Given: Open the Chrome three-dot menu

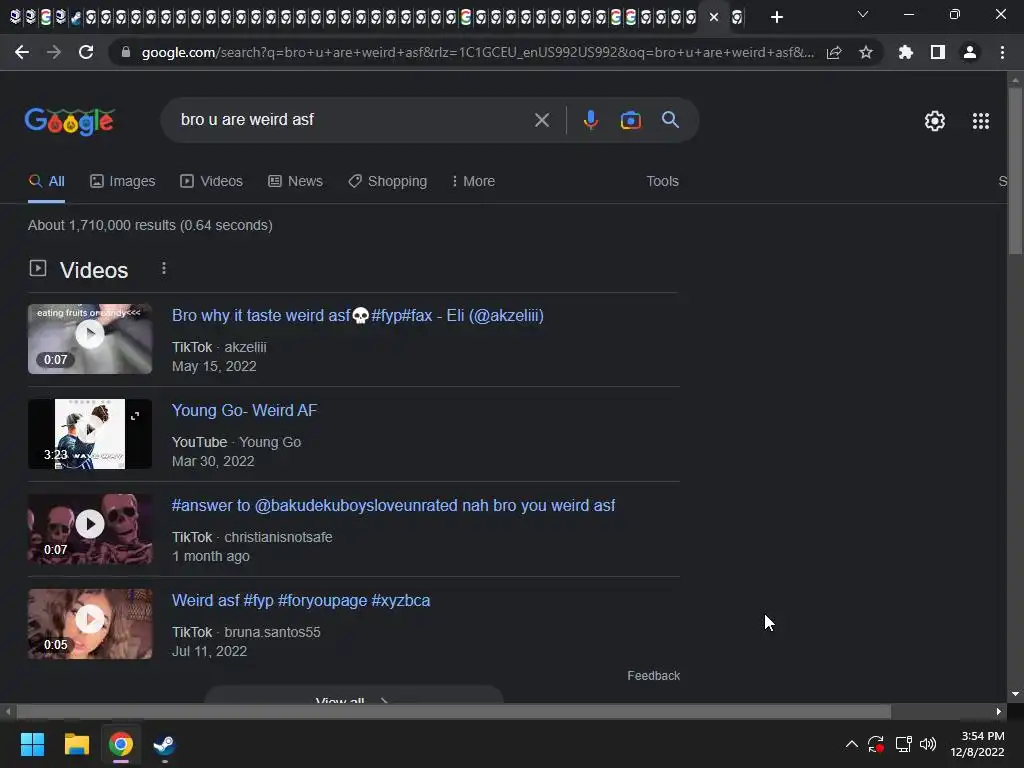Looking at the screenshot, I should pyautogui.click(x=1002, y=52).
